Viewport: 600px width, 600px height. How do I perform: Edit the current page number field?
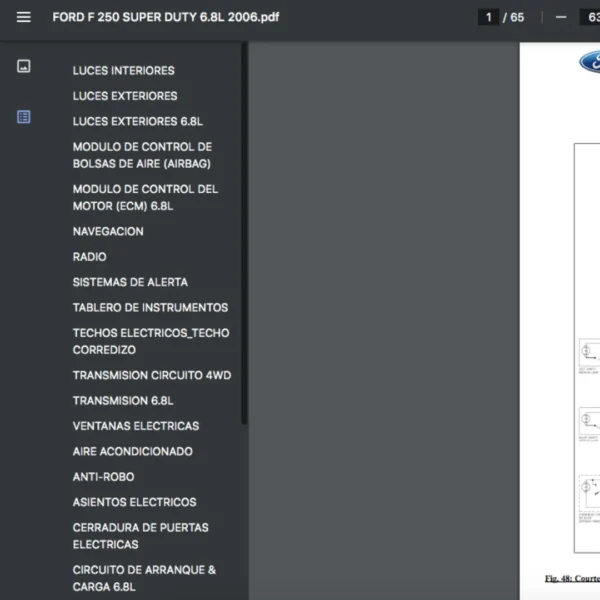click(x=488, y=17)
